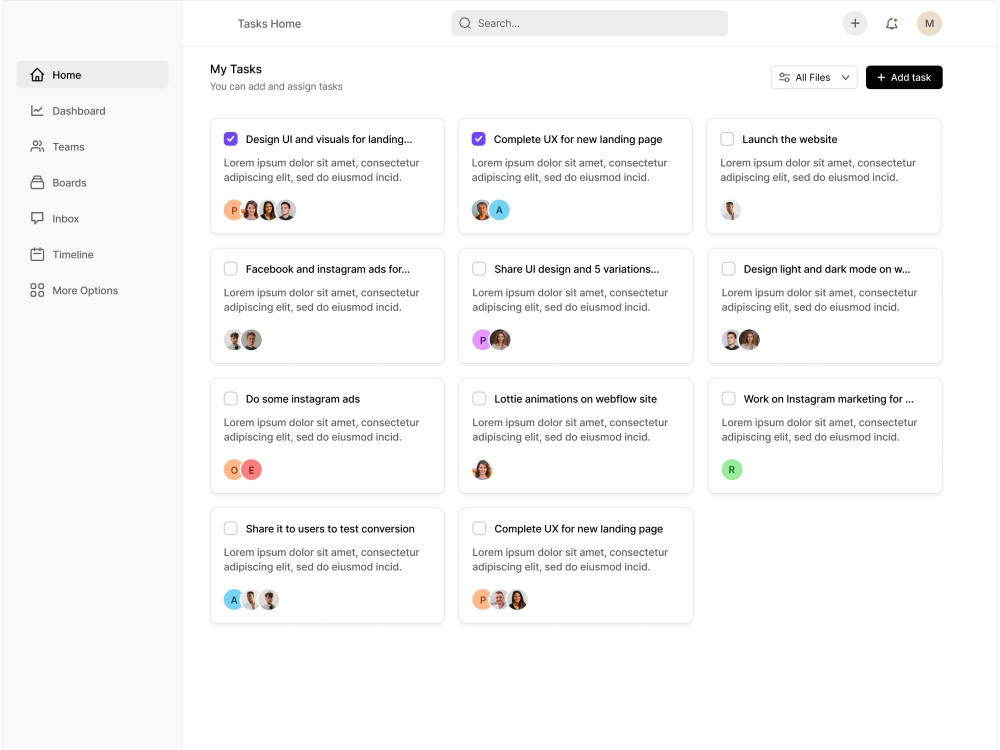The width and height of the screenshot is (1000, 750).
Task: Check the Launch the website task
Action: pyautogui.click(x=727, y=139)
